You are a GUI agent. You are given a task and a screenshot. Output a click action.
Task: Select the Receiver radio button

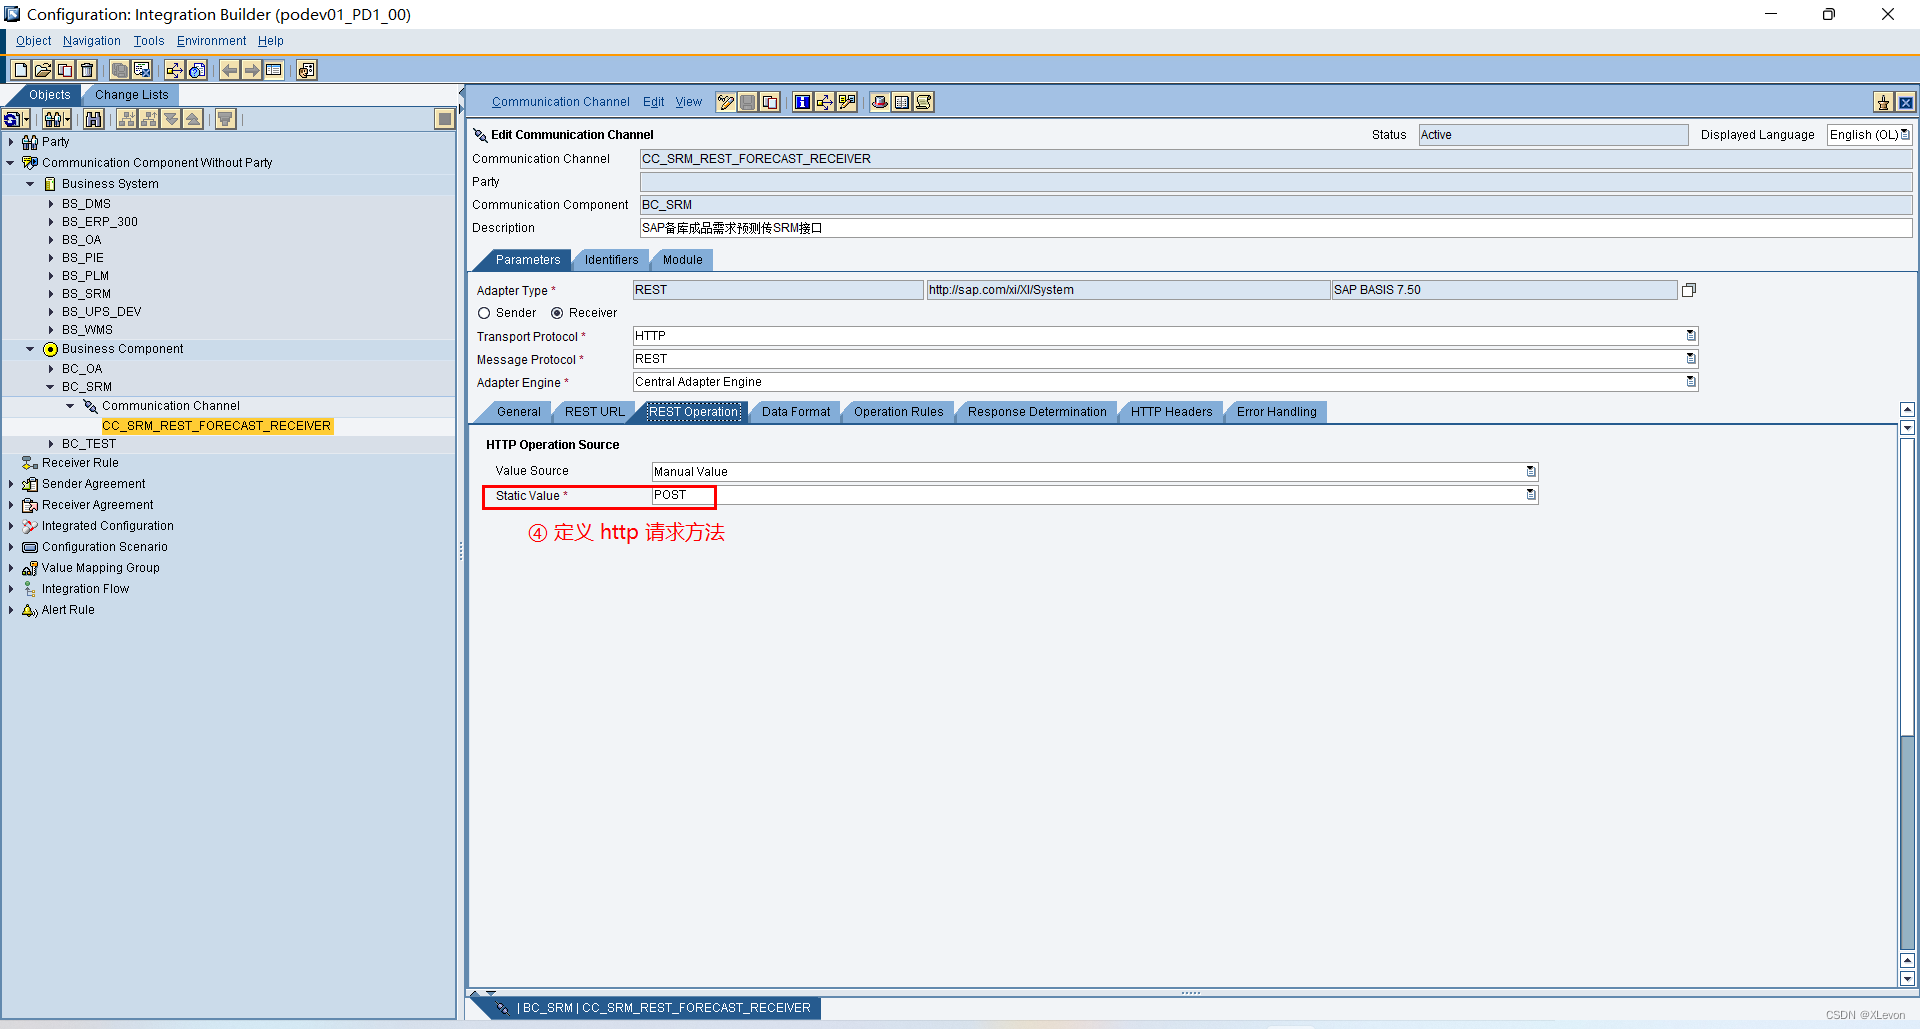click(x=557, y=313)
